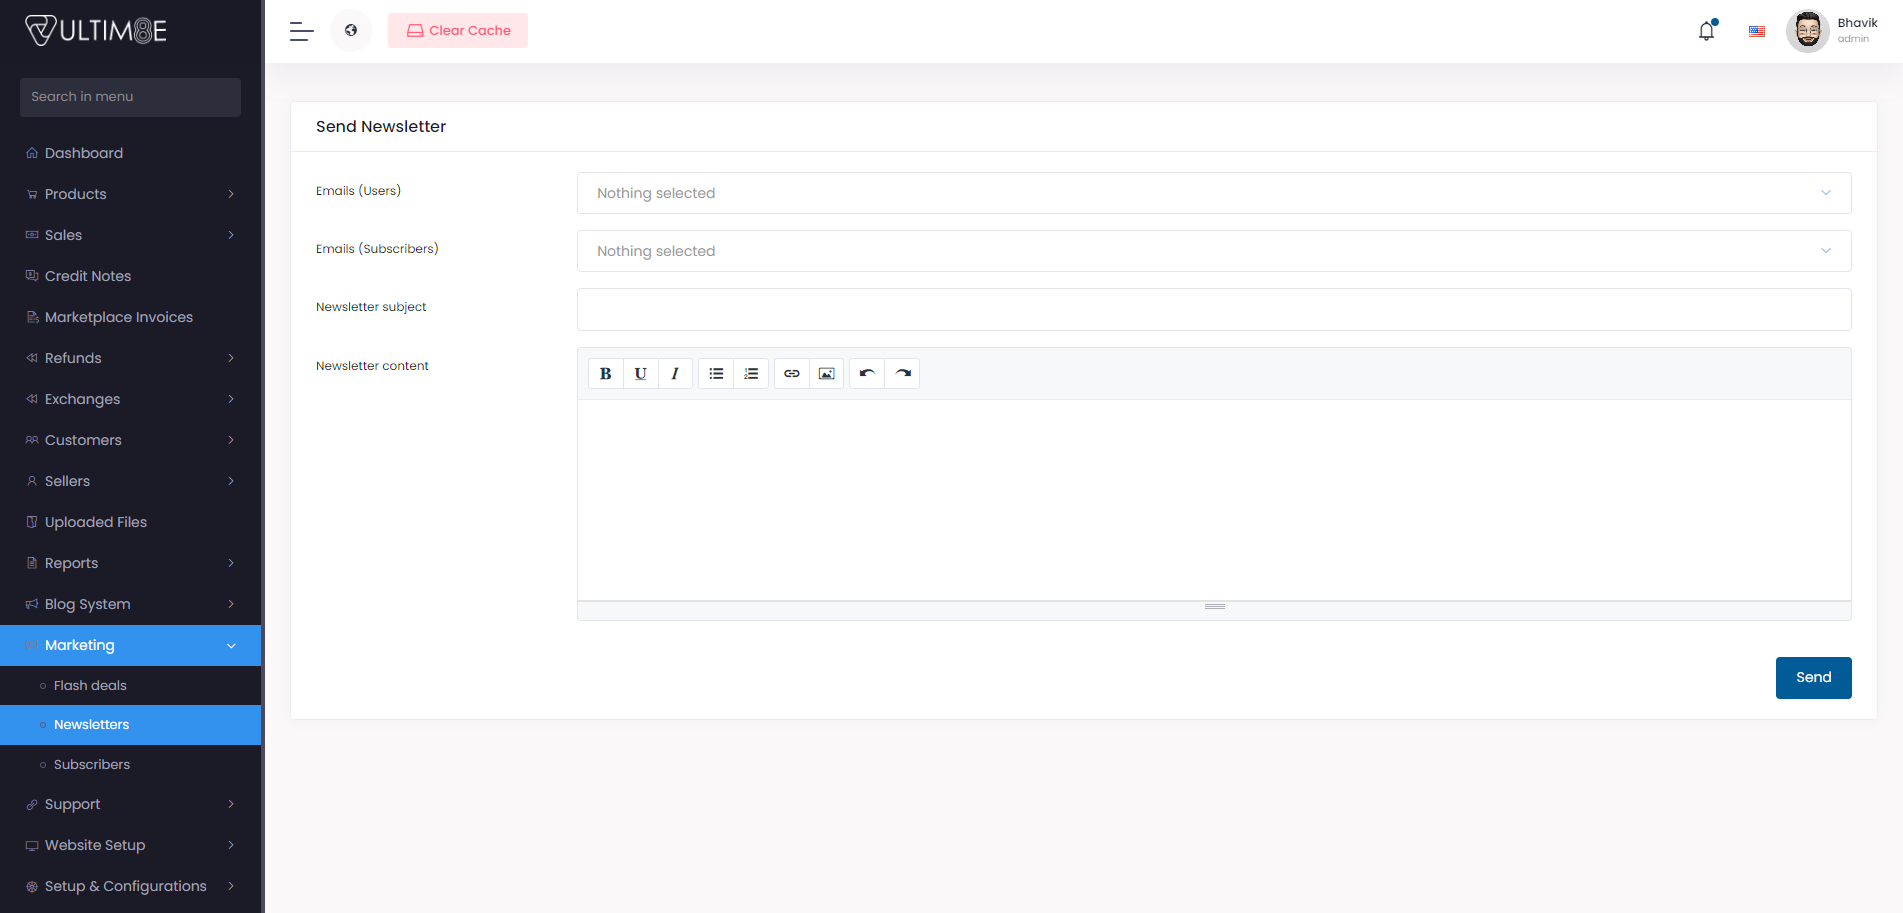Apply underline formatting in editor

[640, 374]
